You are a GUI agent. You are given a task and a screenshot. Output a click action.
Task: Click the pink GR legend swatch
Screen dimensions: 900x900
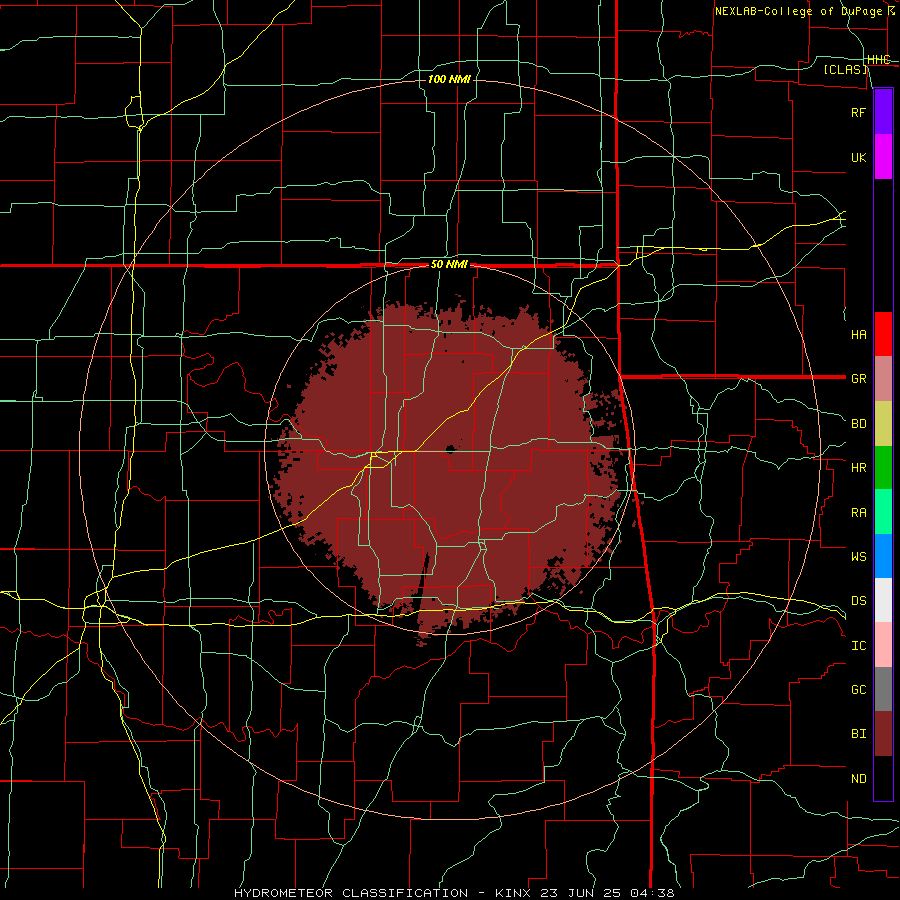[x=883, y=379]
